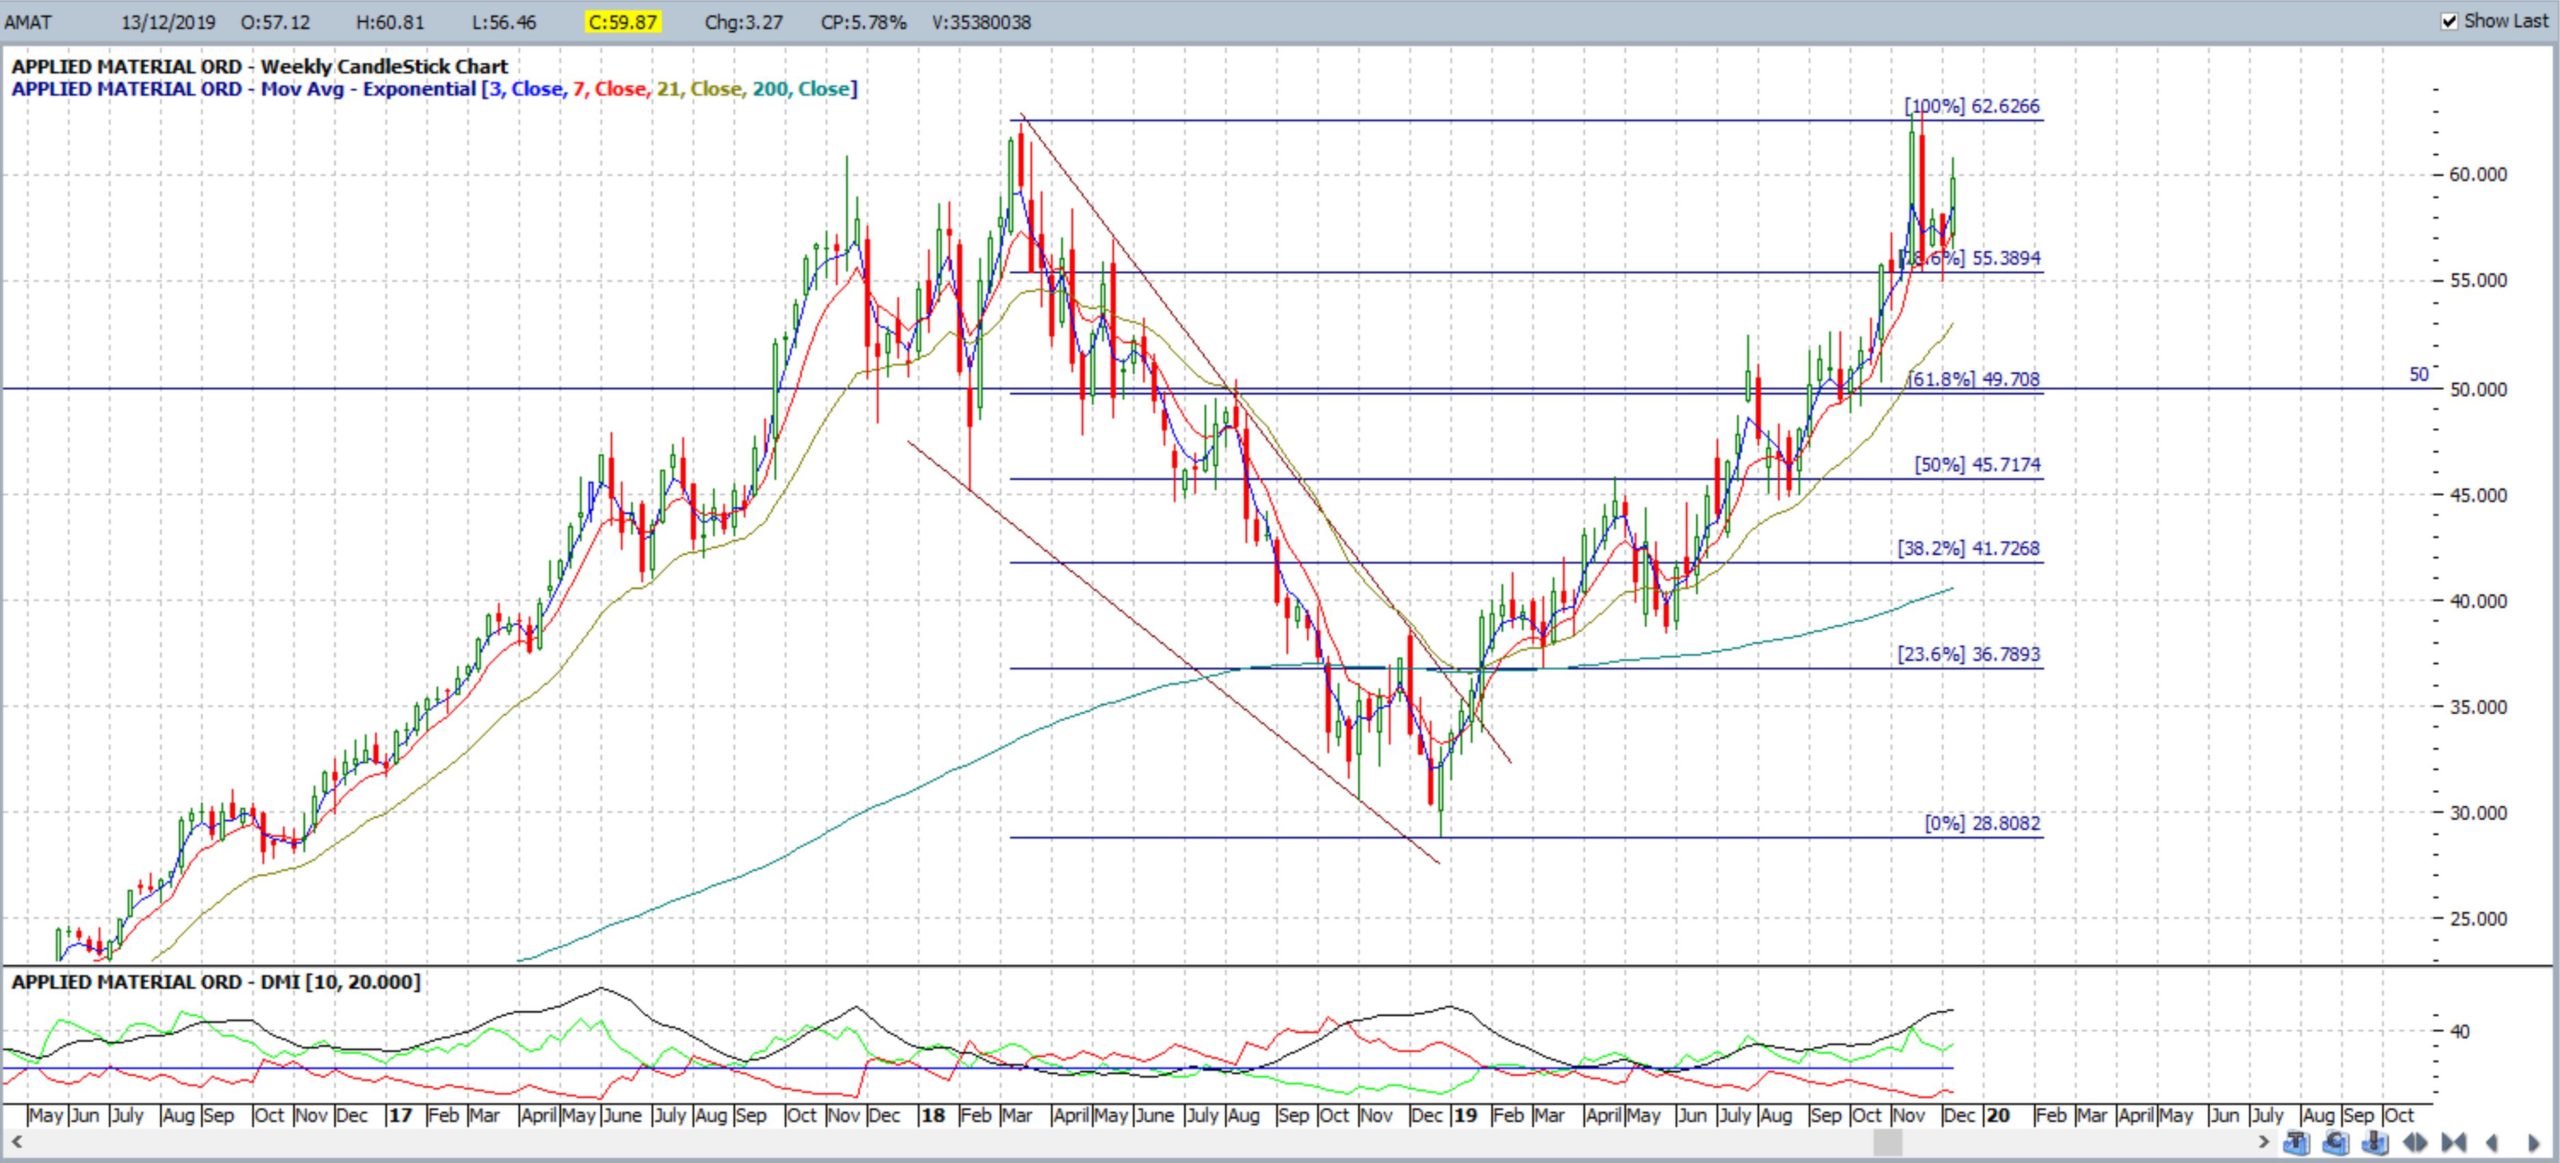Viewport: 2560px width, 1163px height.
Task: Click the 30.000 price axis label
Action: tap(2479, 814)
